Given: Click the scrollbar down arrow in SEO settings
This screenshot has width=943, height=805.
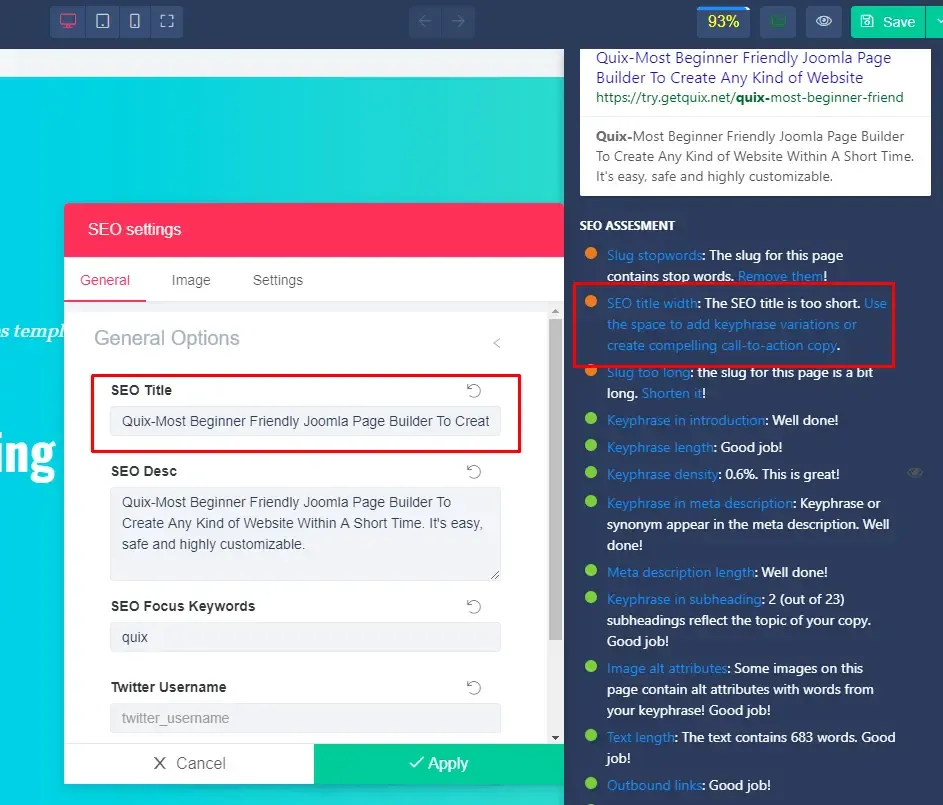Looking at the screenshot, I should click(x=555, y=738).
